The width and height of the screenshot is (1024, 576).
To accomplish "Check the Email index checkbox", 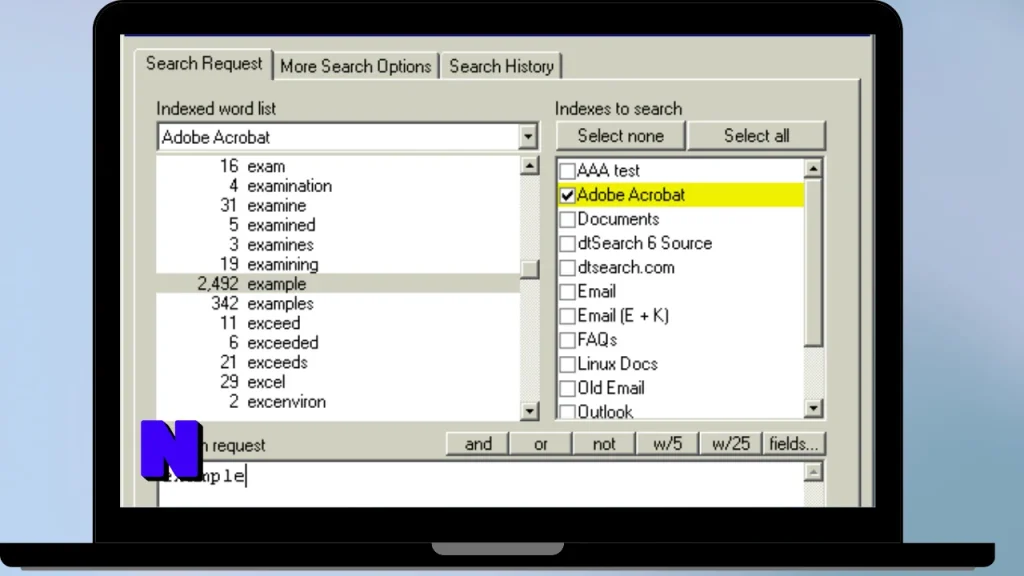I will (x=567, y=292).
